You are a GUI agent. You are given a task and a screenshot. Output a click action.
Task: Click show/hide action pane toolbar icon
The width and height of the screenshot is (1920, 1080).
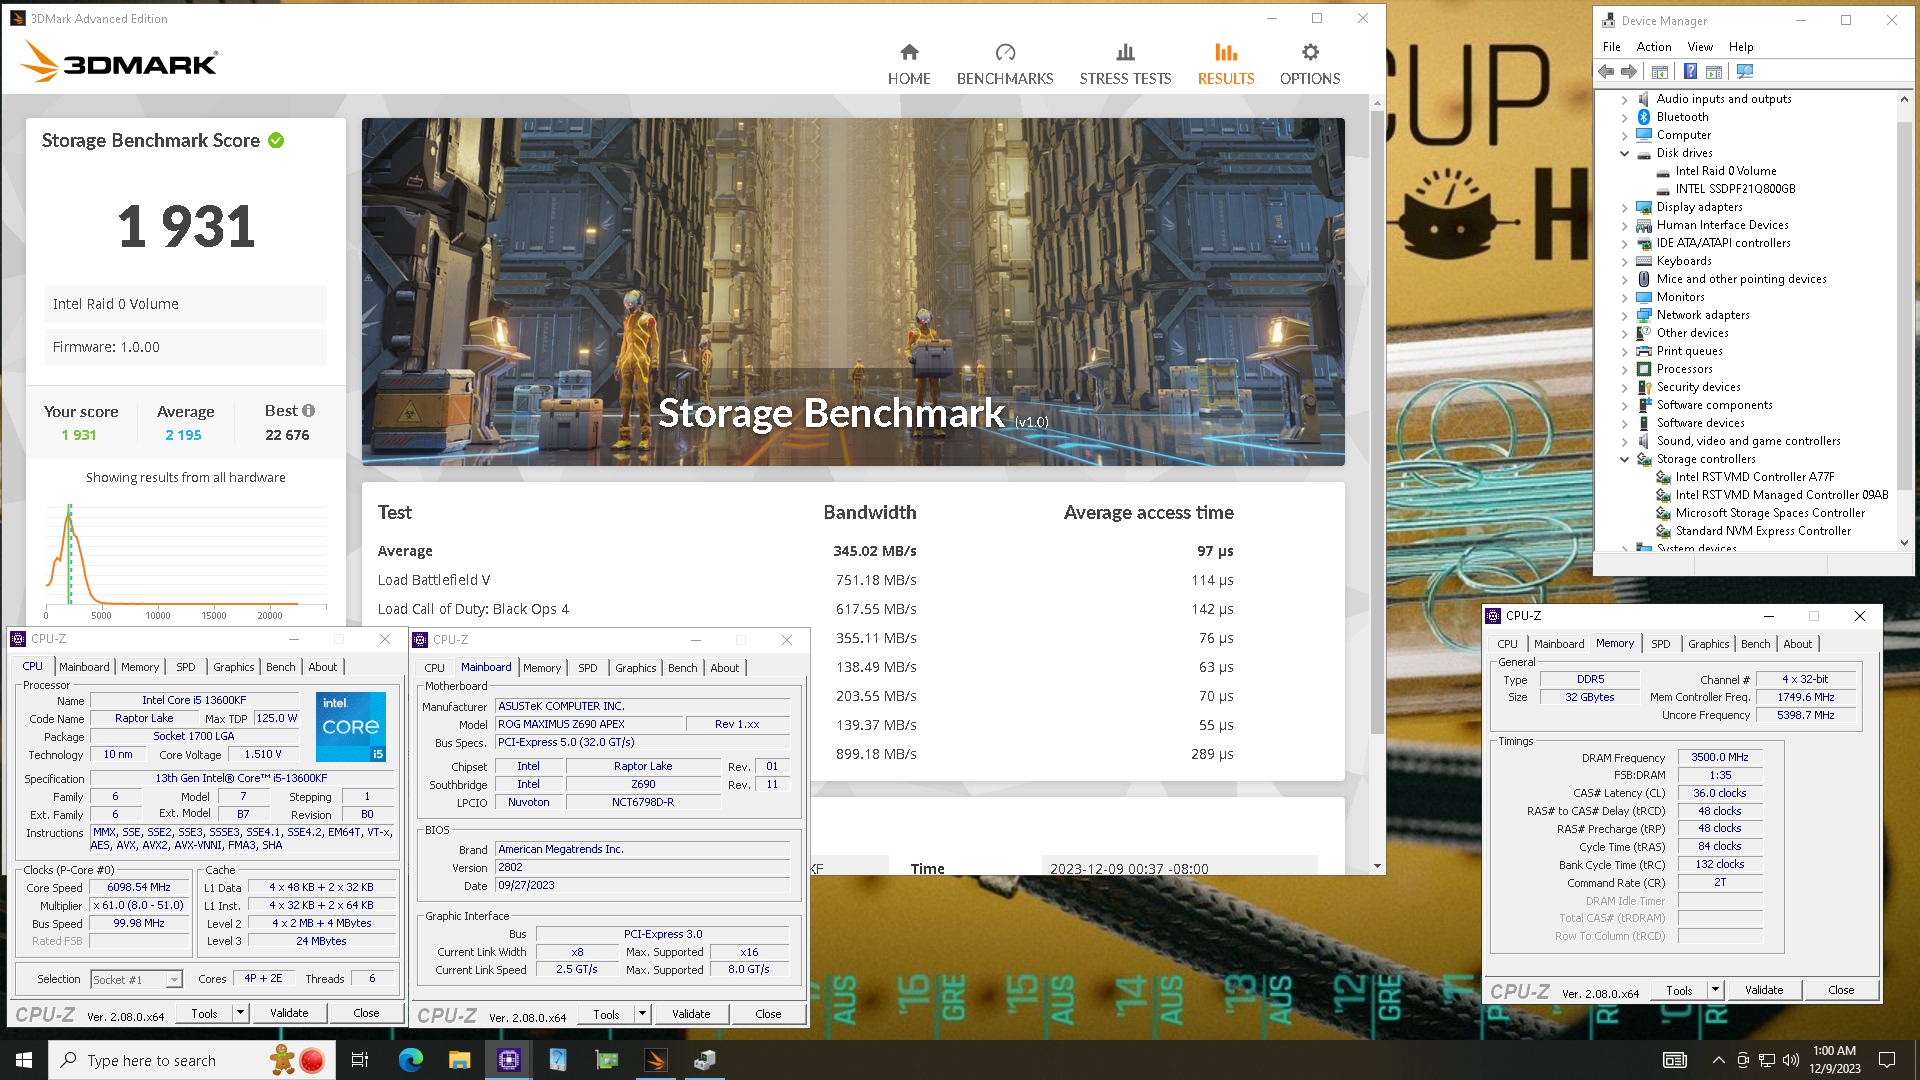1714,72
